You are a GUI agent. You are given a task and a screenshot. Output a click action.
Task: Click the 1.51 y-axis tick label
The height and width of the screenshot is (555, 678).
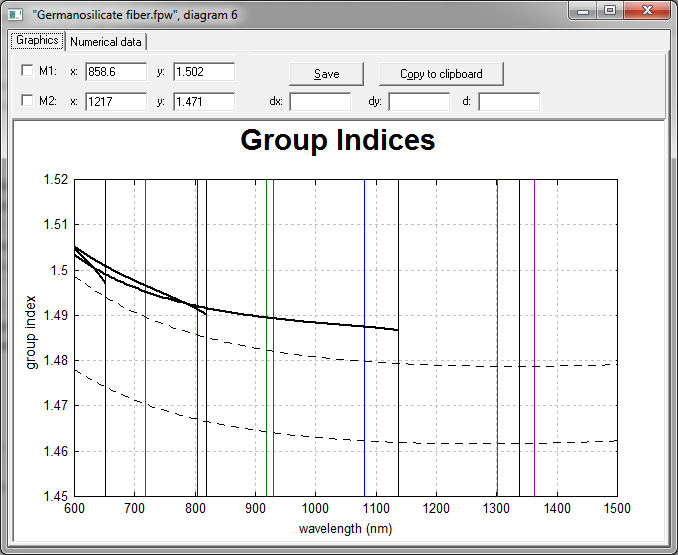point(56,224)
